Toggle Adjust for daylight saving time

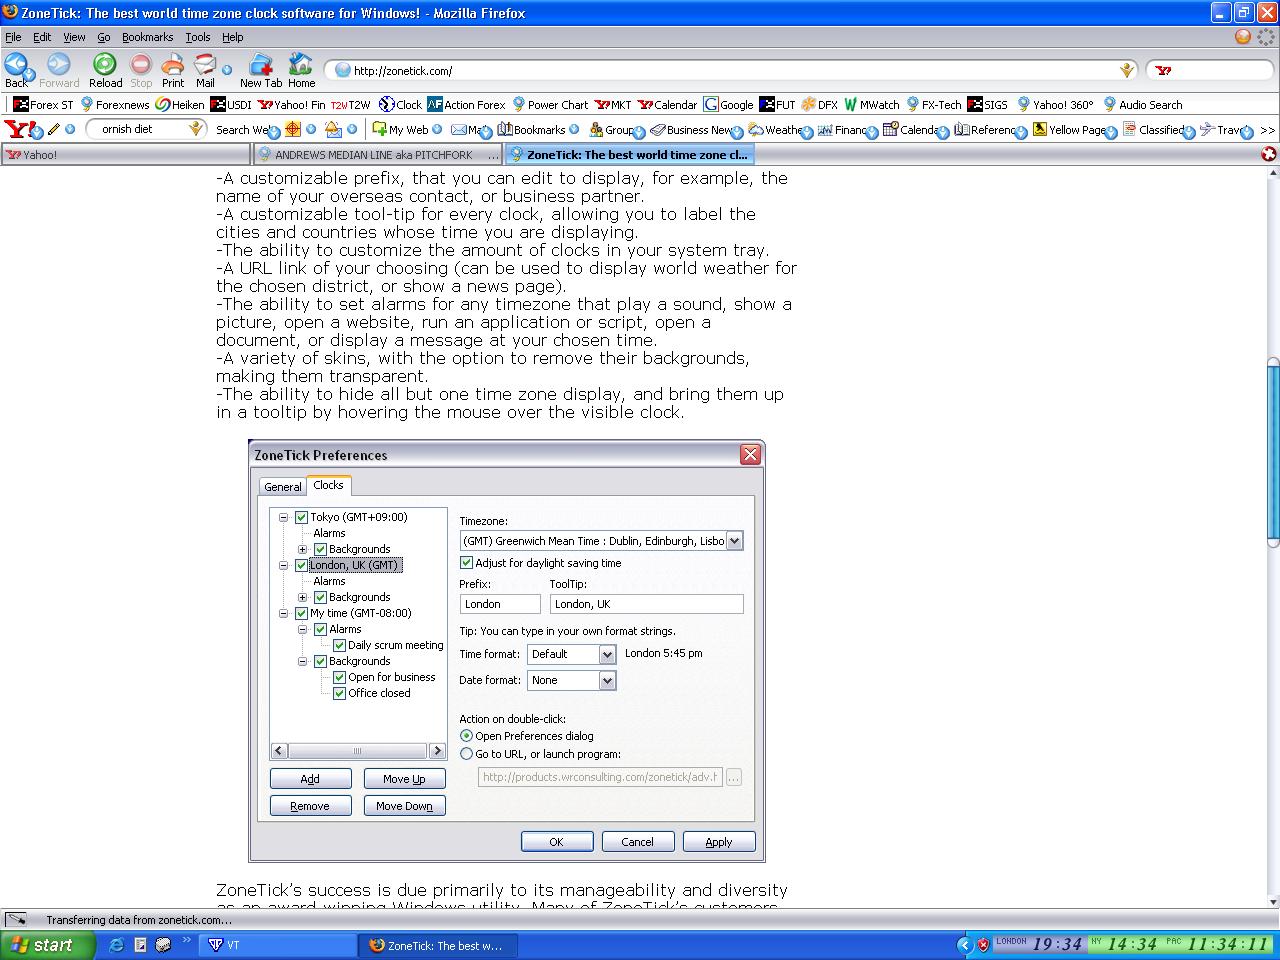(466, 563)
